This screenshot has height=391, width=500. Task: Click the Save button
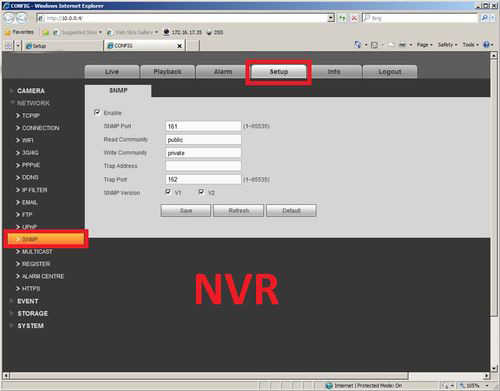pyautogui.click(x=186, y=211)
